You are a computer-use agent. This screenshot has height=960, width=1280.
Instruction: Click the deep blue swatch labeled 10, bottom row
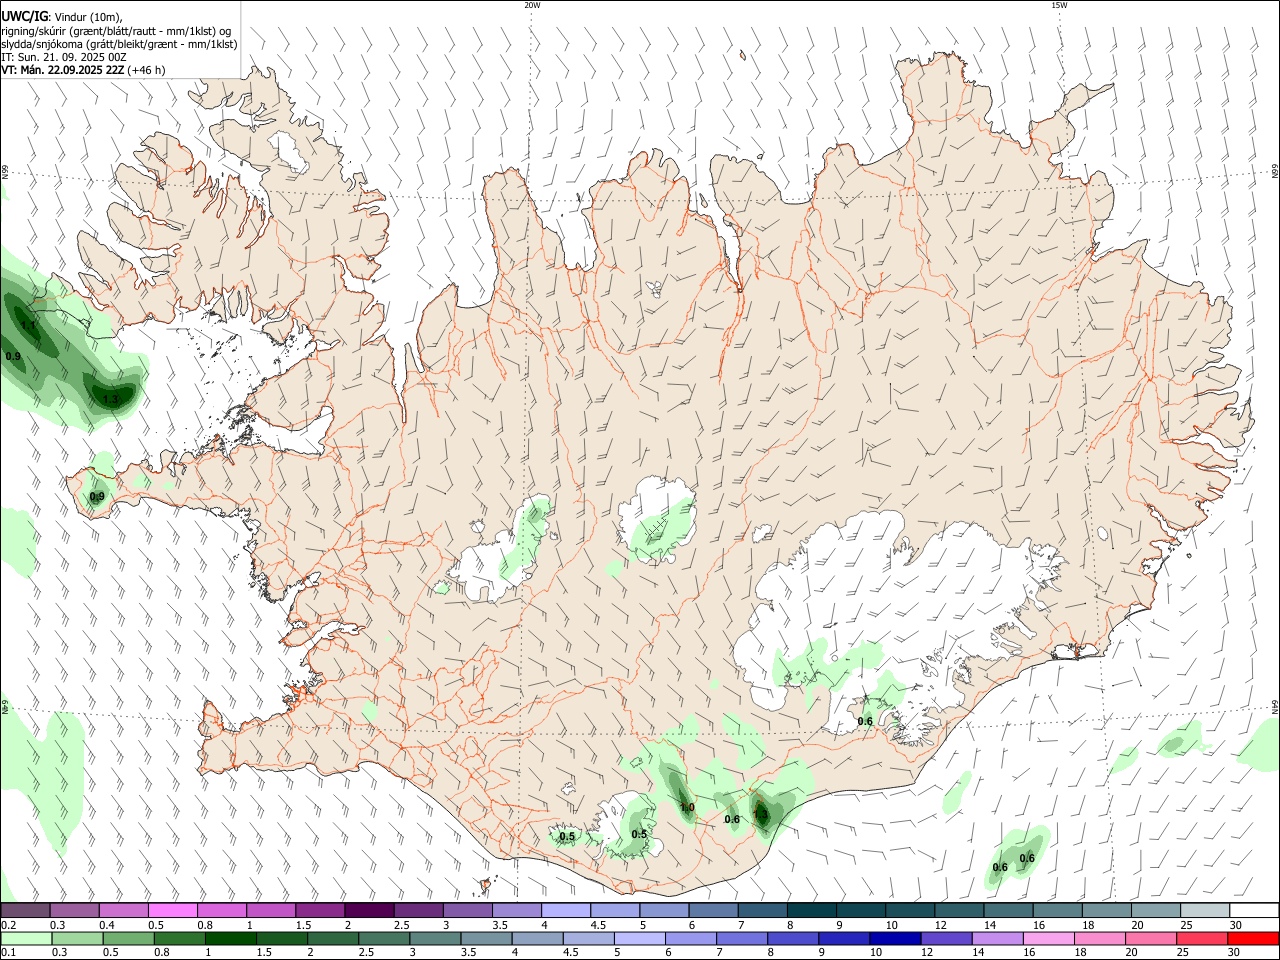(x=896, y=938)
